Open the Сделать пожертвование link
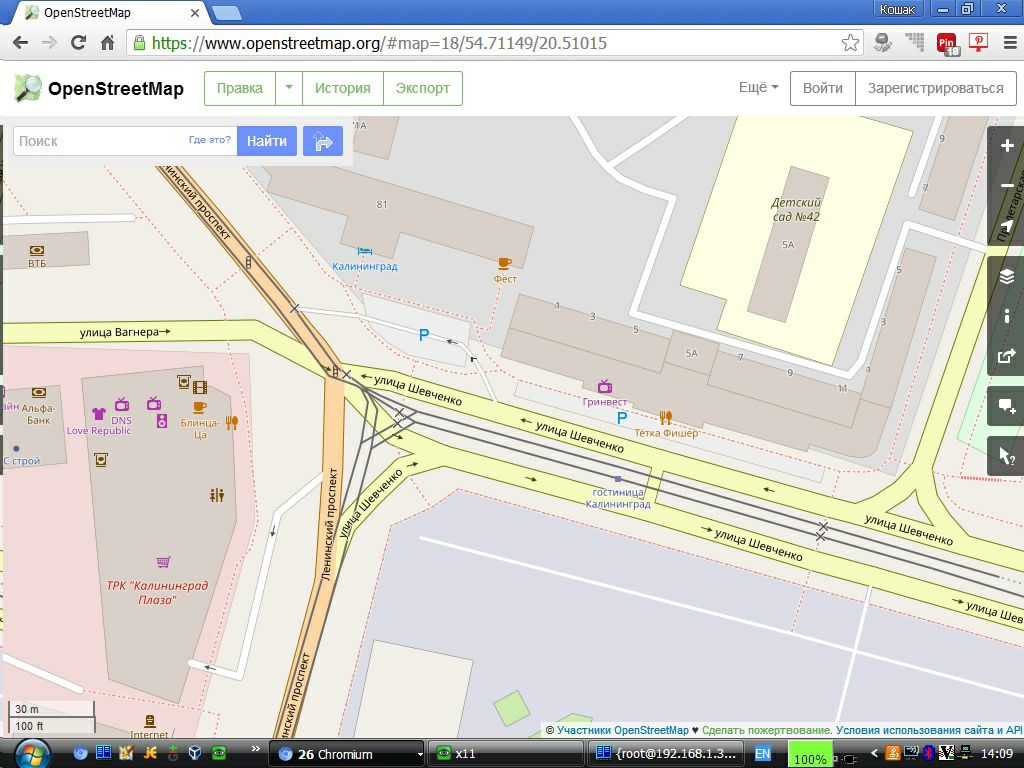 tap(767, 730)
